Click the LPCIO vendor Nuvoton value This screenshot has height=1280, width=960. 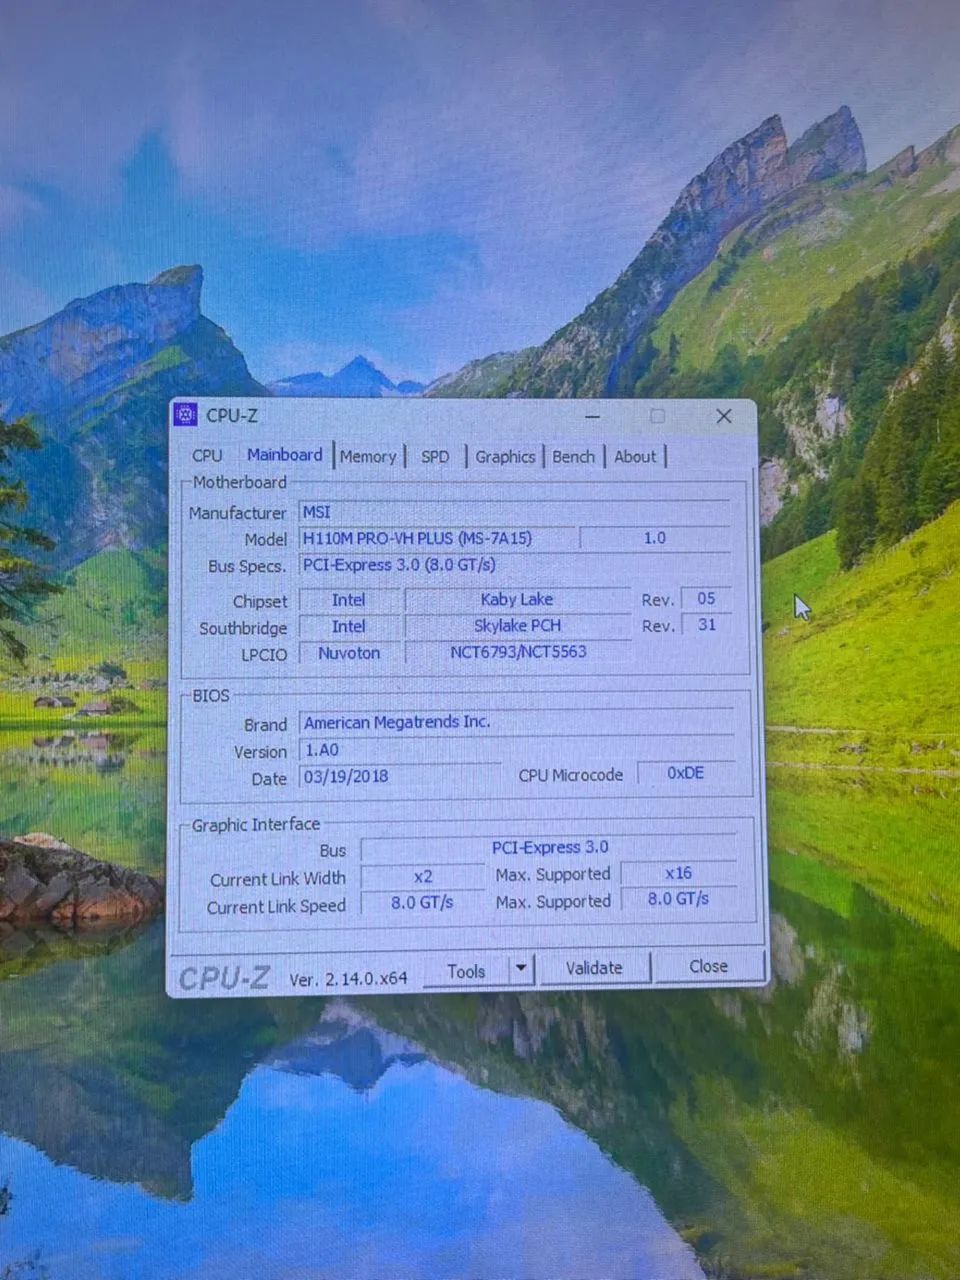348,653
